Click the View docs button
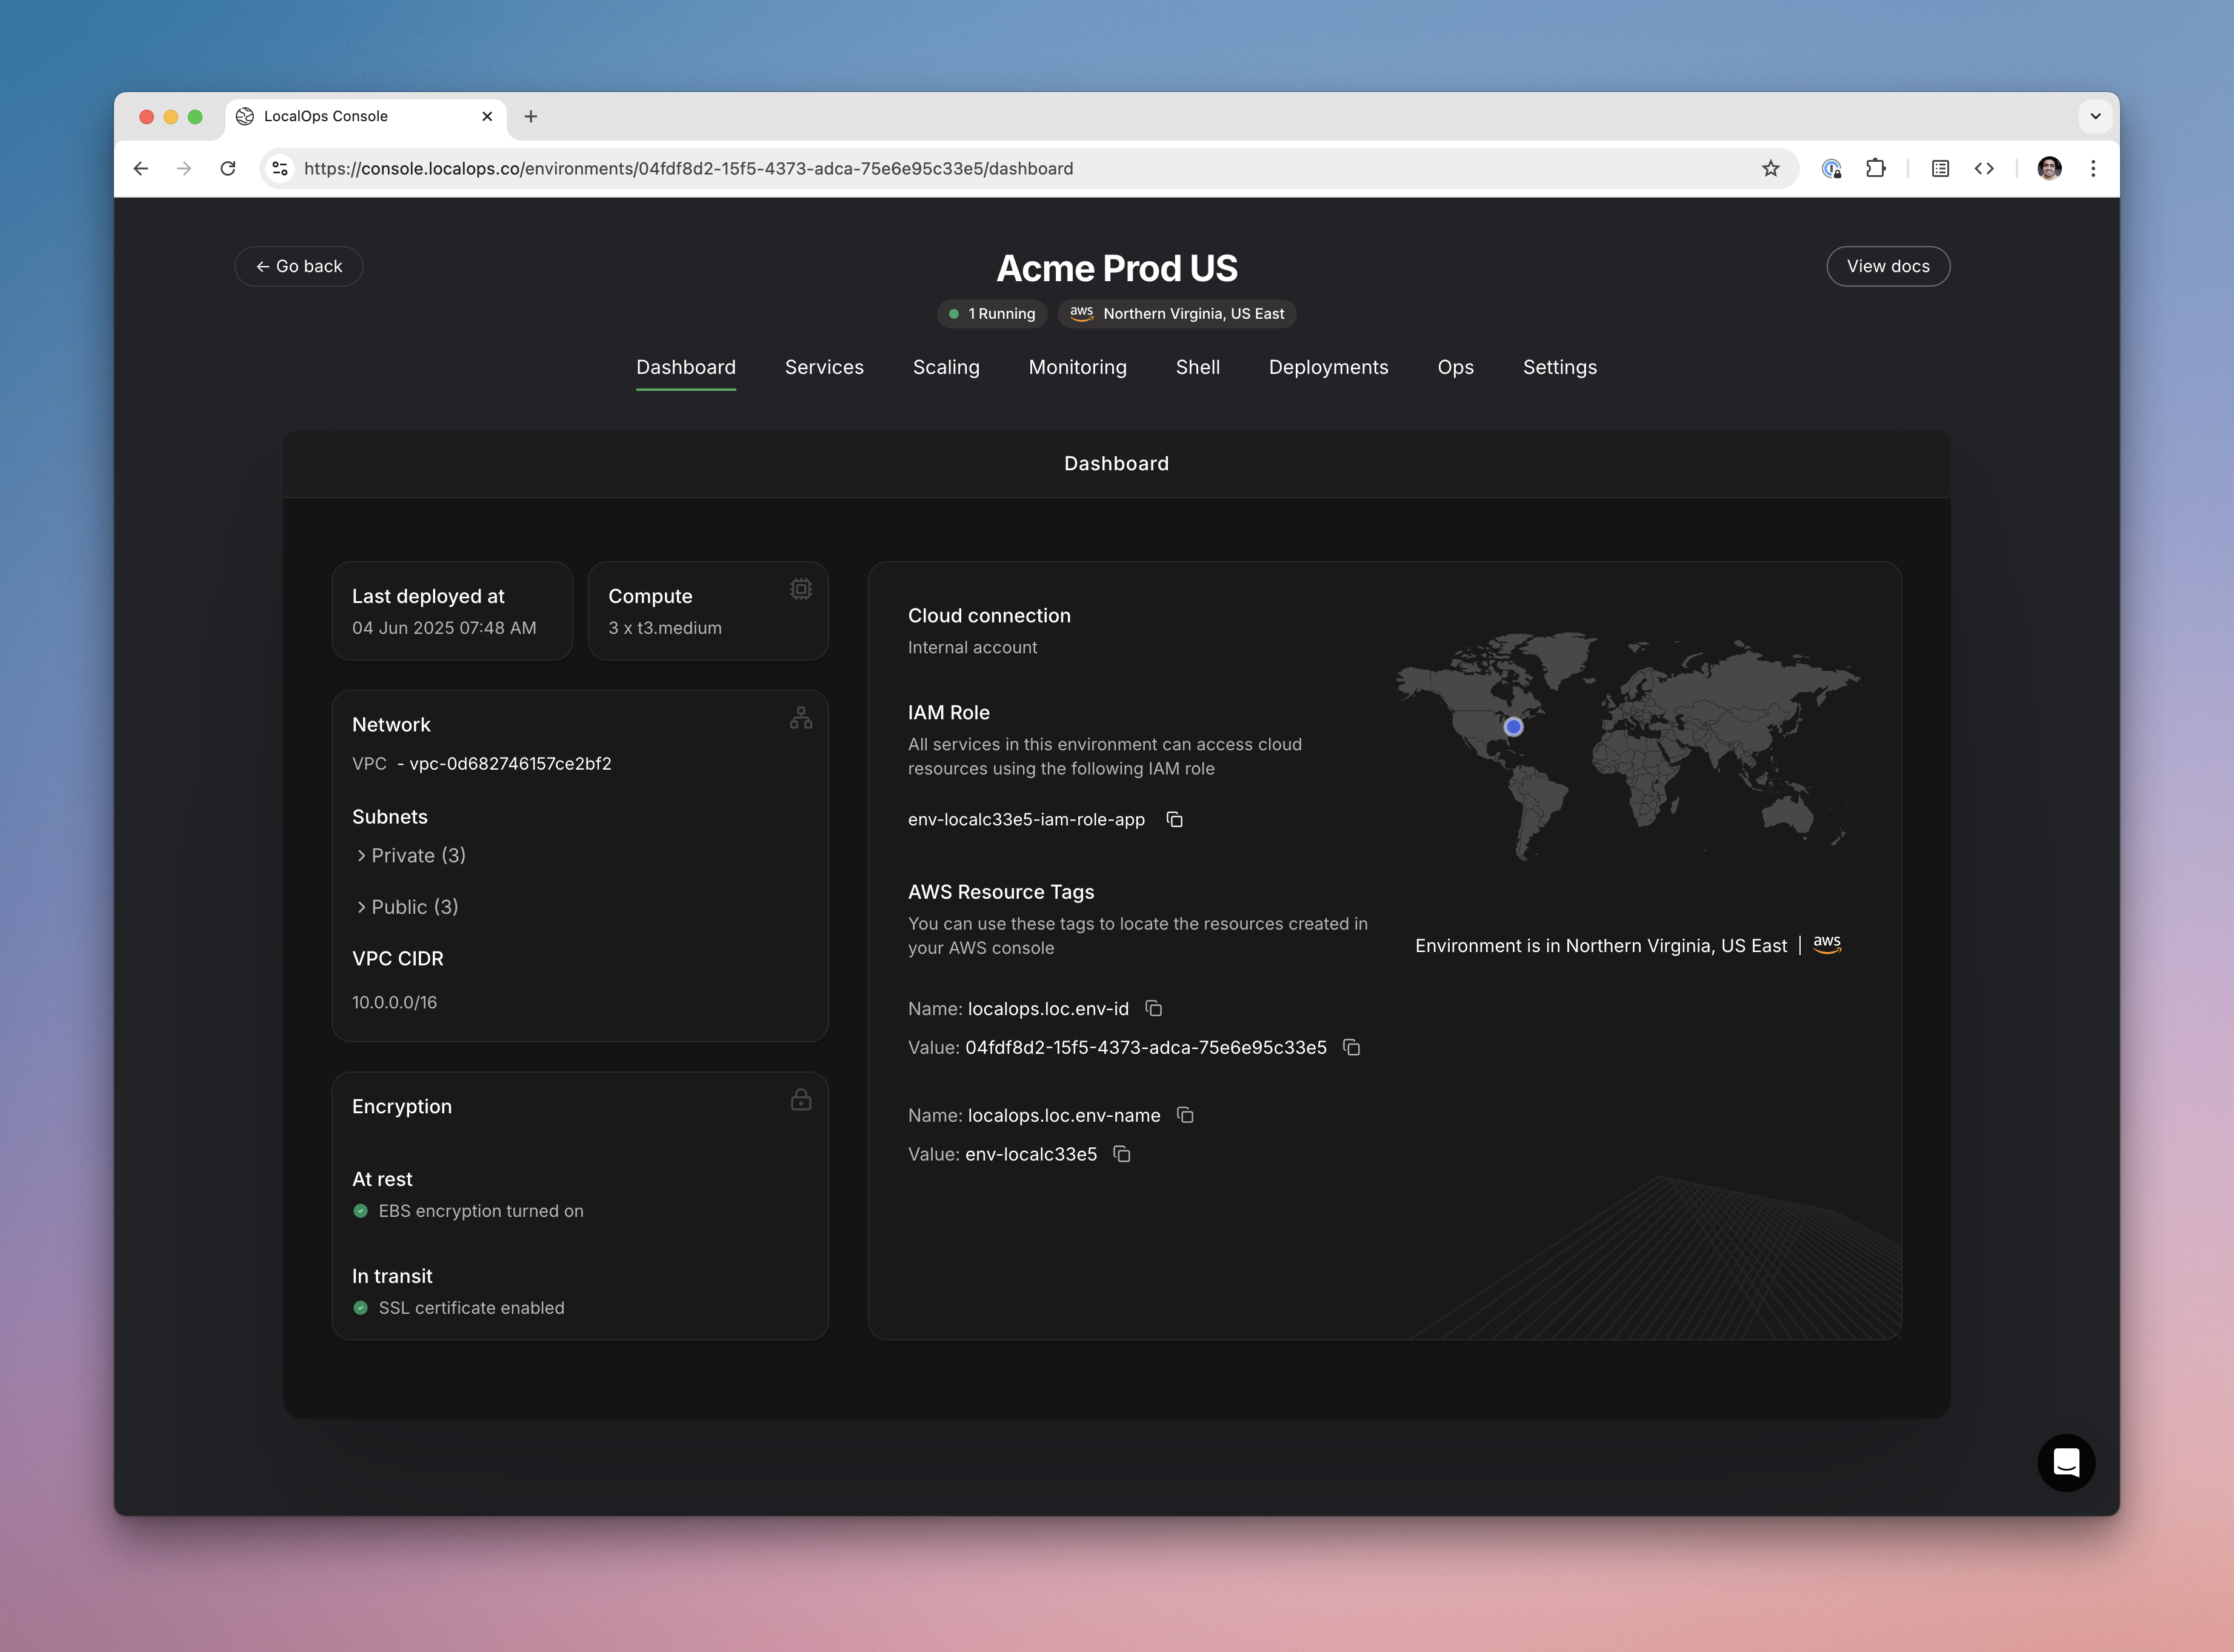2234x1652 pixels. pyautogui.click(x=1888, y=266)
